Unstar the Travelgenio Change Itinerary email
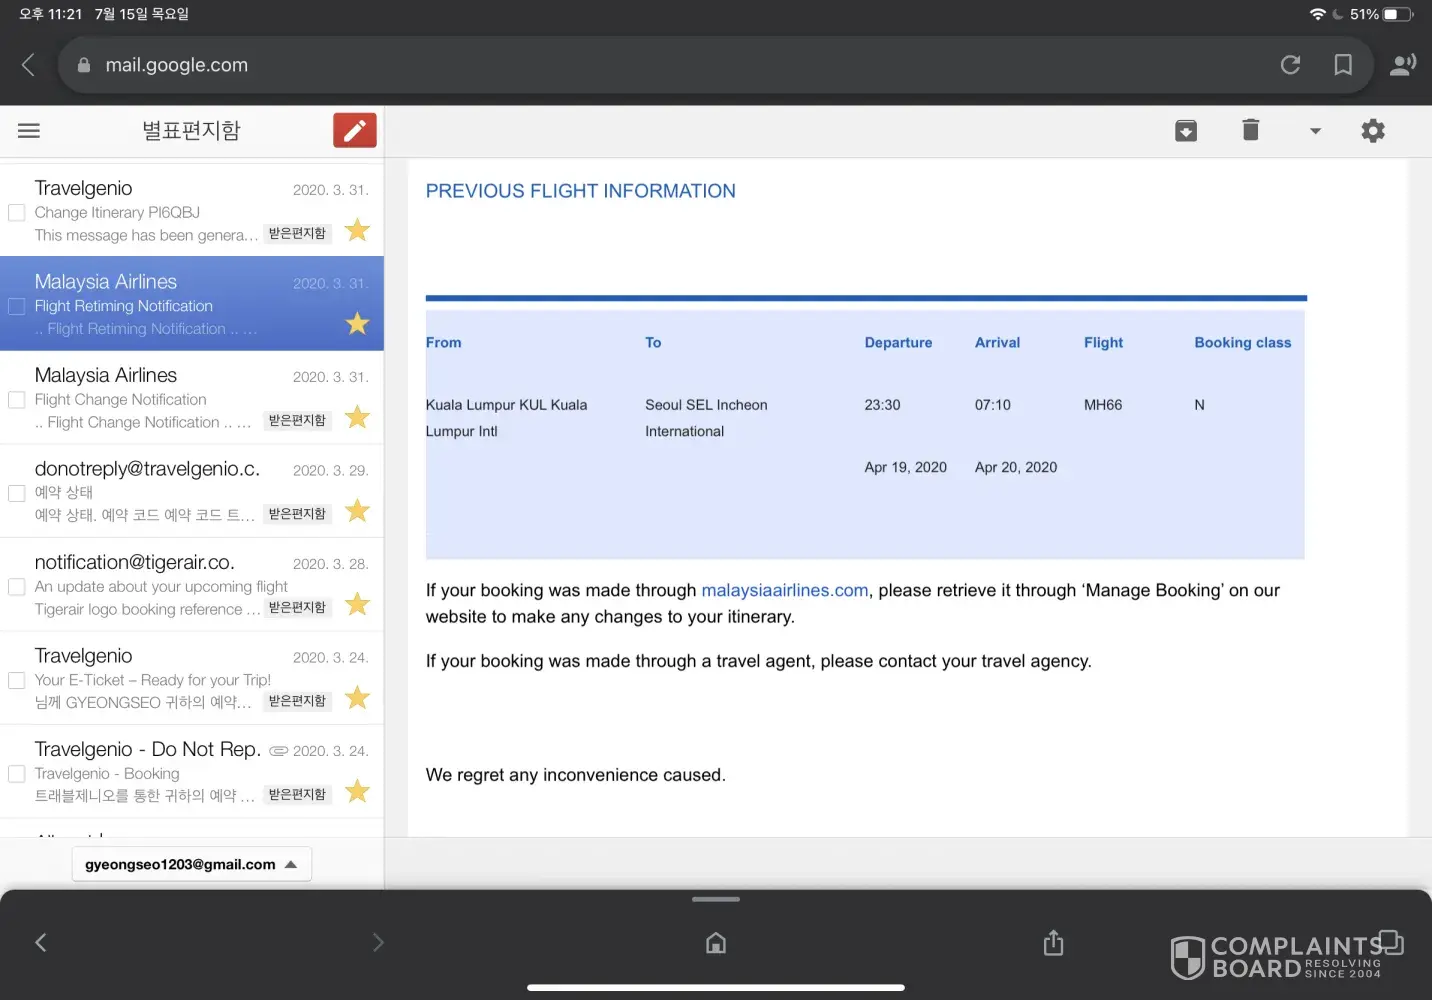 click(357, 231)
